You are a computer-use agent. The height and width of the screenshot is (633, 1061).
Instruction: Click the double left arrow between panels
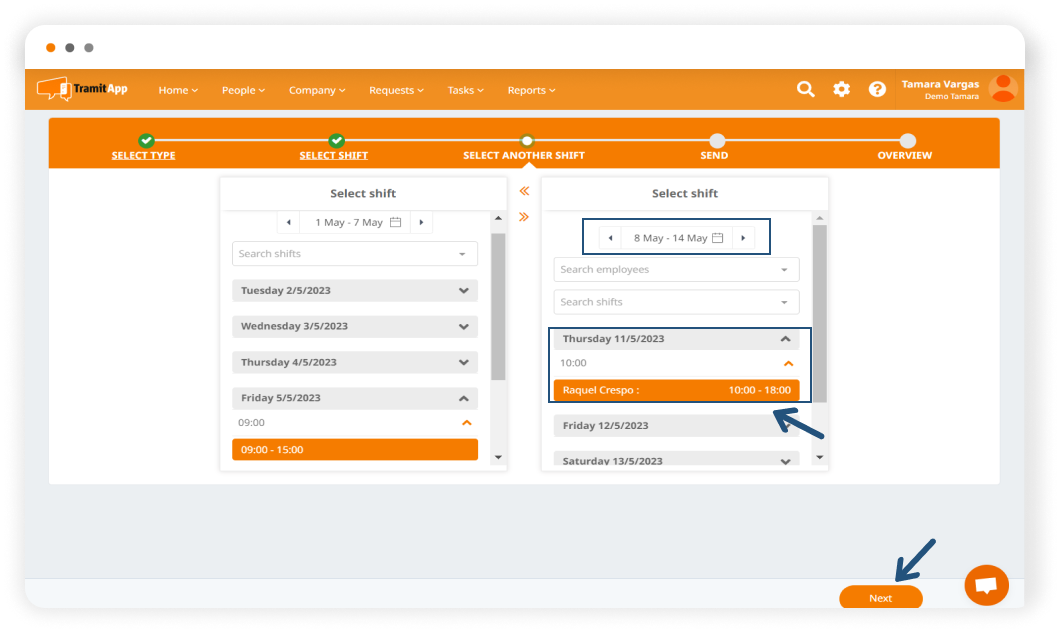pyautogui.click(x=524, y=191)
